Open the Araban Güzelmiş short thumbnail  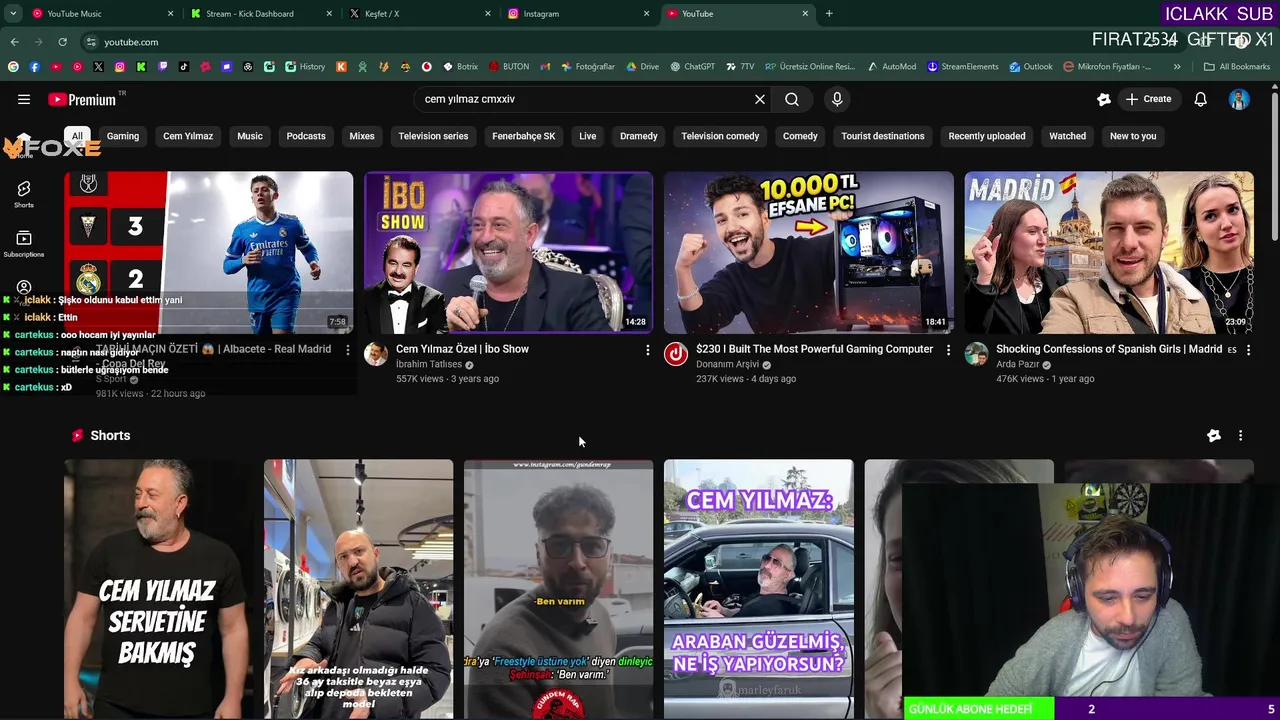[758, 589]
